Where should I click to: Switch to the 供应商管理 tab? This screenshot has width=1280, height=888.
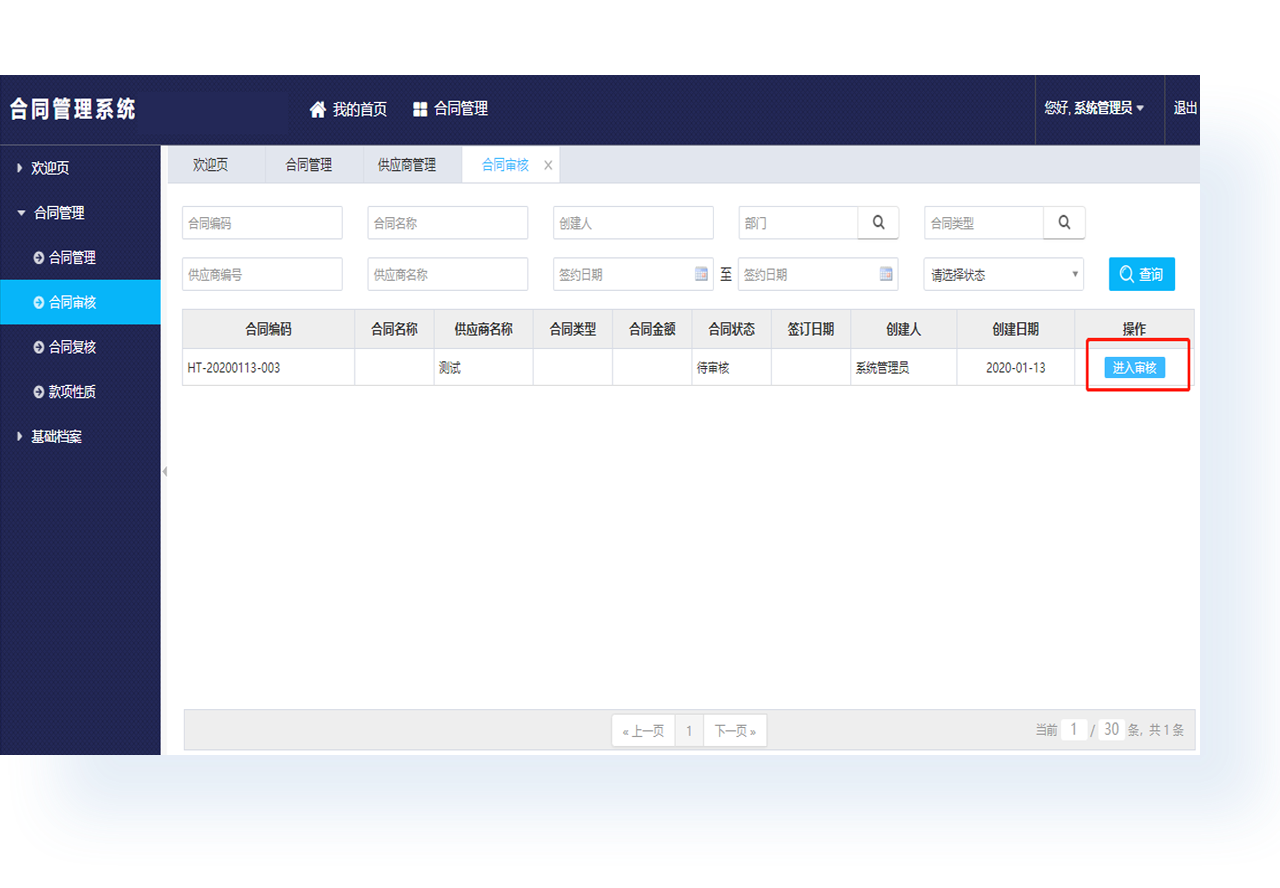tap(406, 165)
